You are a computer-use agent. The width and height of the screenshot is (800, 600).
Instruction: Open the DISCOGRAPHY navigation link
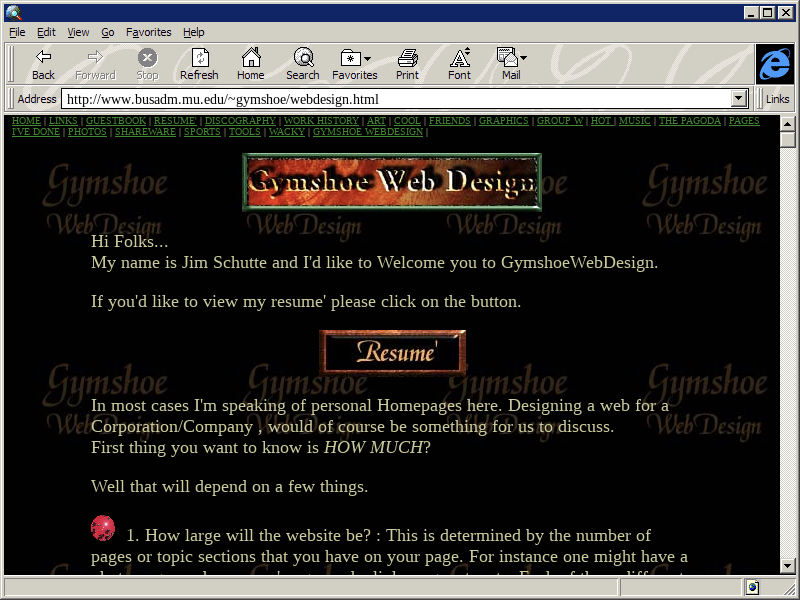[x=240, y=121]
